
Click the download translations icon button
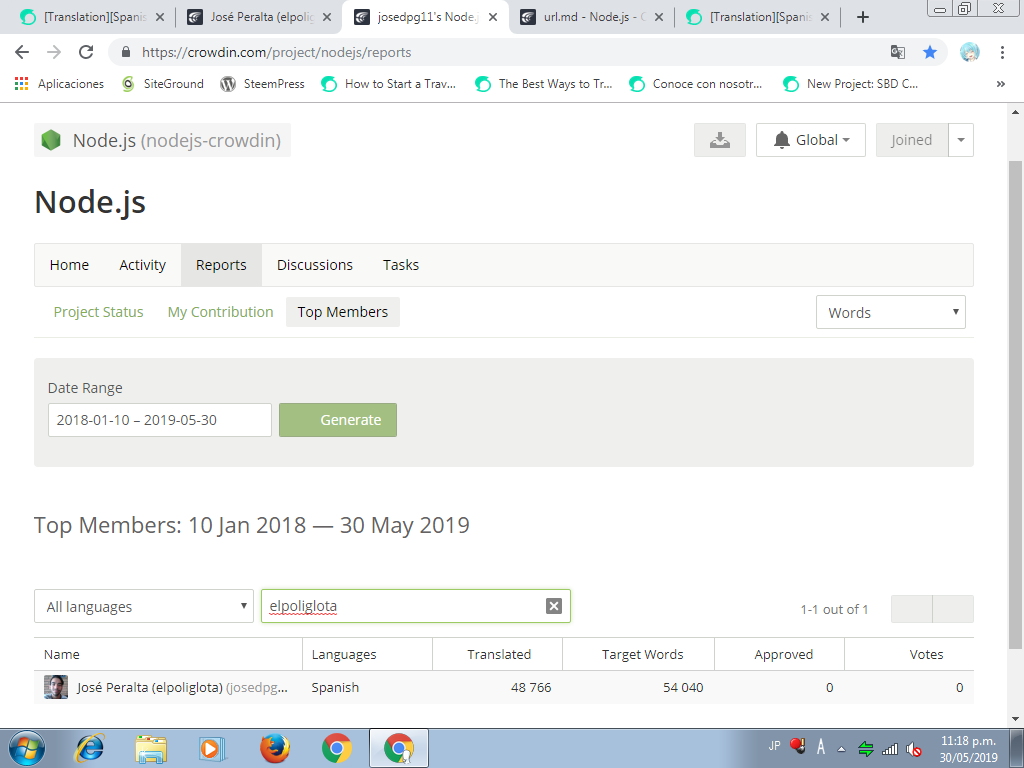click(x=720, y=140)
